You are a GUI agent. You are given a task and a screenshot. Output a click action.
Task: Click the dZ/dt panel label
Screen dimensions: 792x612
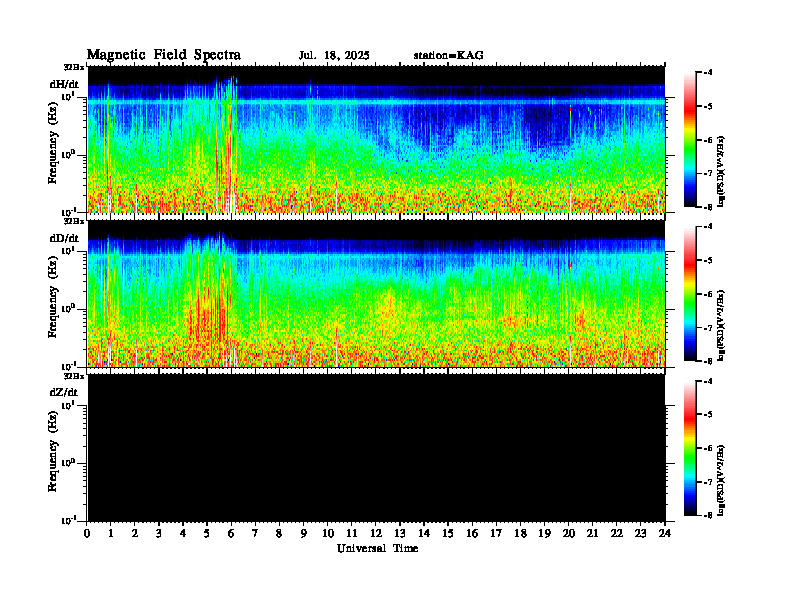click(x=64, y=392)
